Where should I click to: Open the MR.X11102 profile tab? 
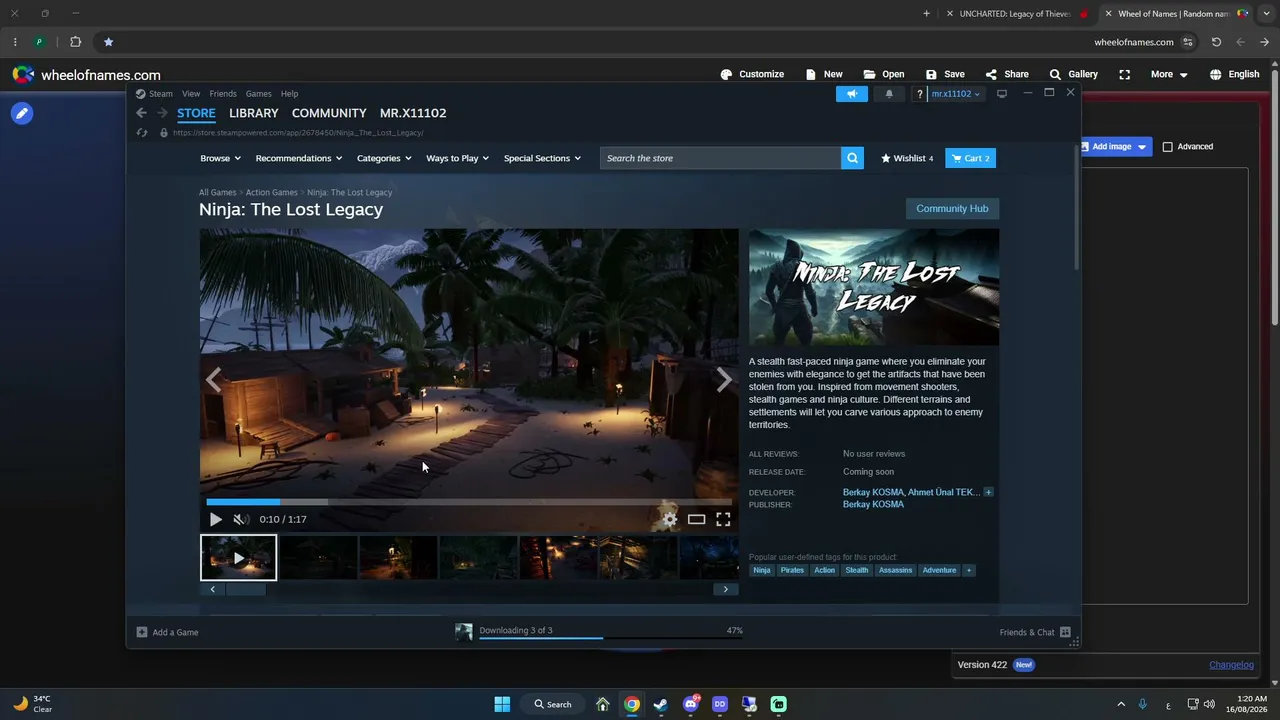(413, 113)
